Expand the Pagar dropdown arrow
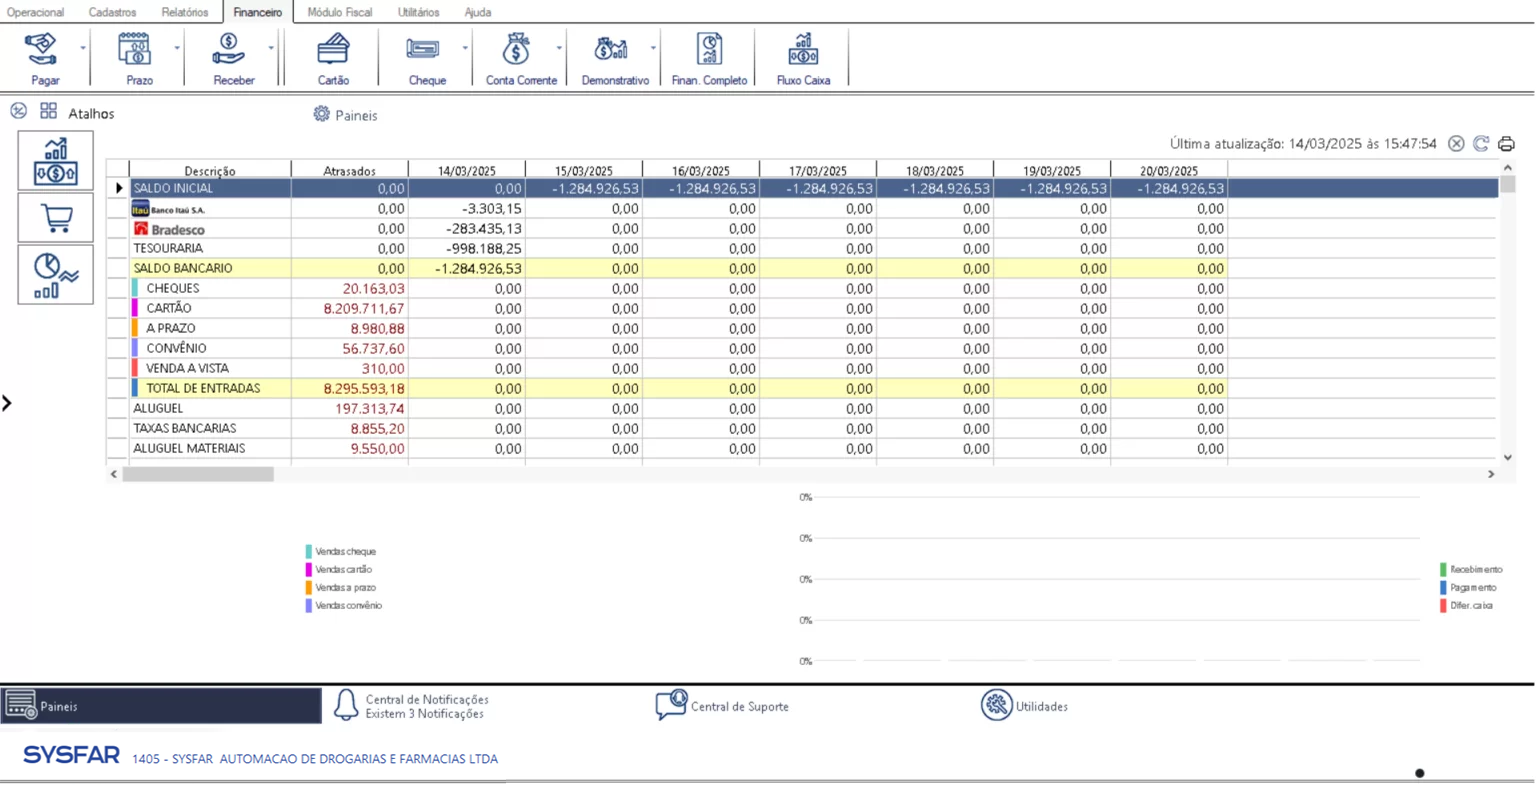1536x789 pixels. tap(83, 48)
